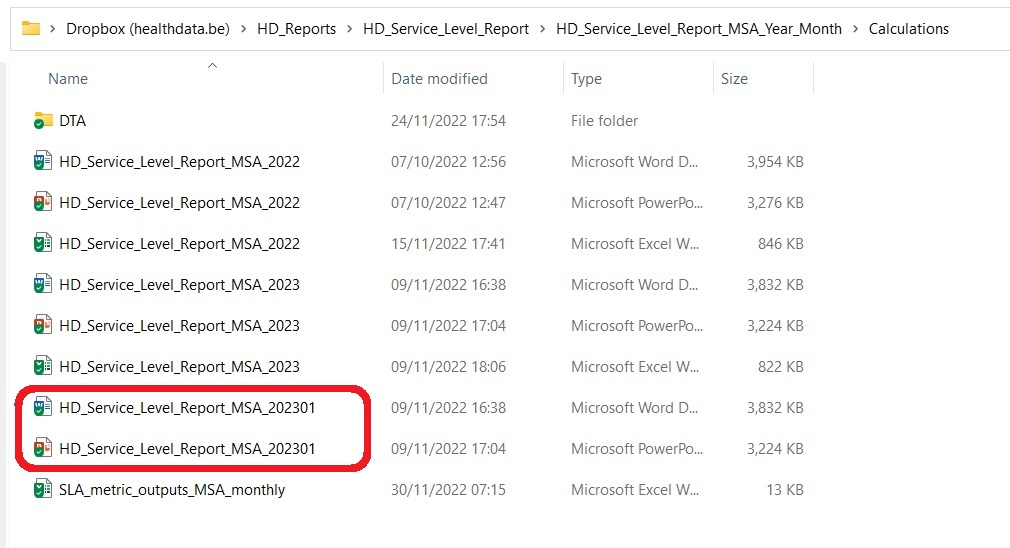Viewport: 1010px width, 548px height.
Task: Sort files by the Size column header
Action: [x=734, y=79]
